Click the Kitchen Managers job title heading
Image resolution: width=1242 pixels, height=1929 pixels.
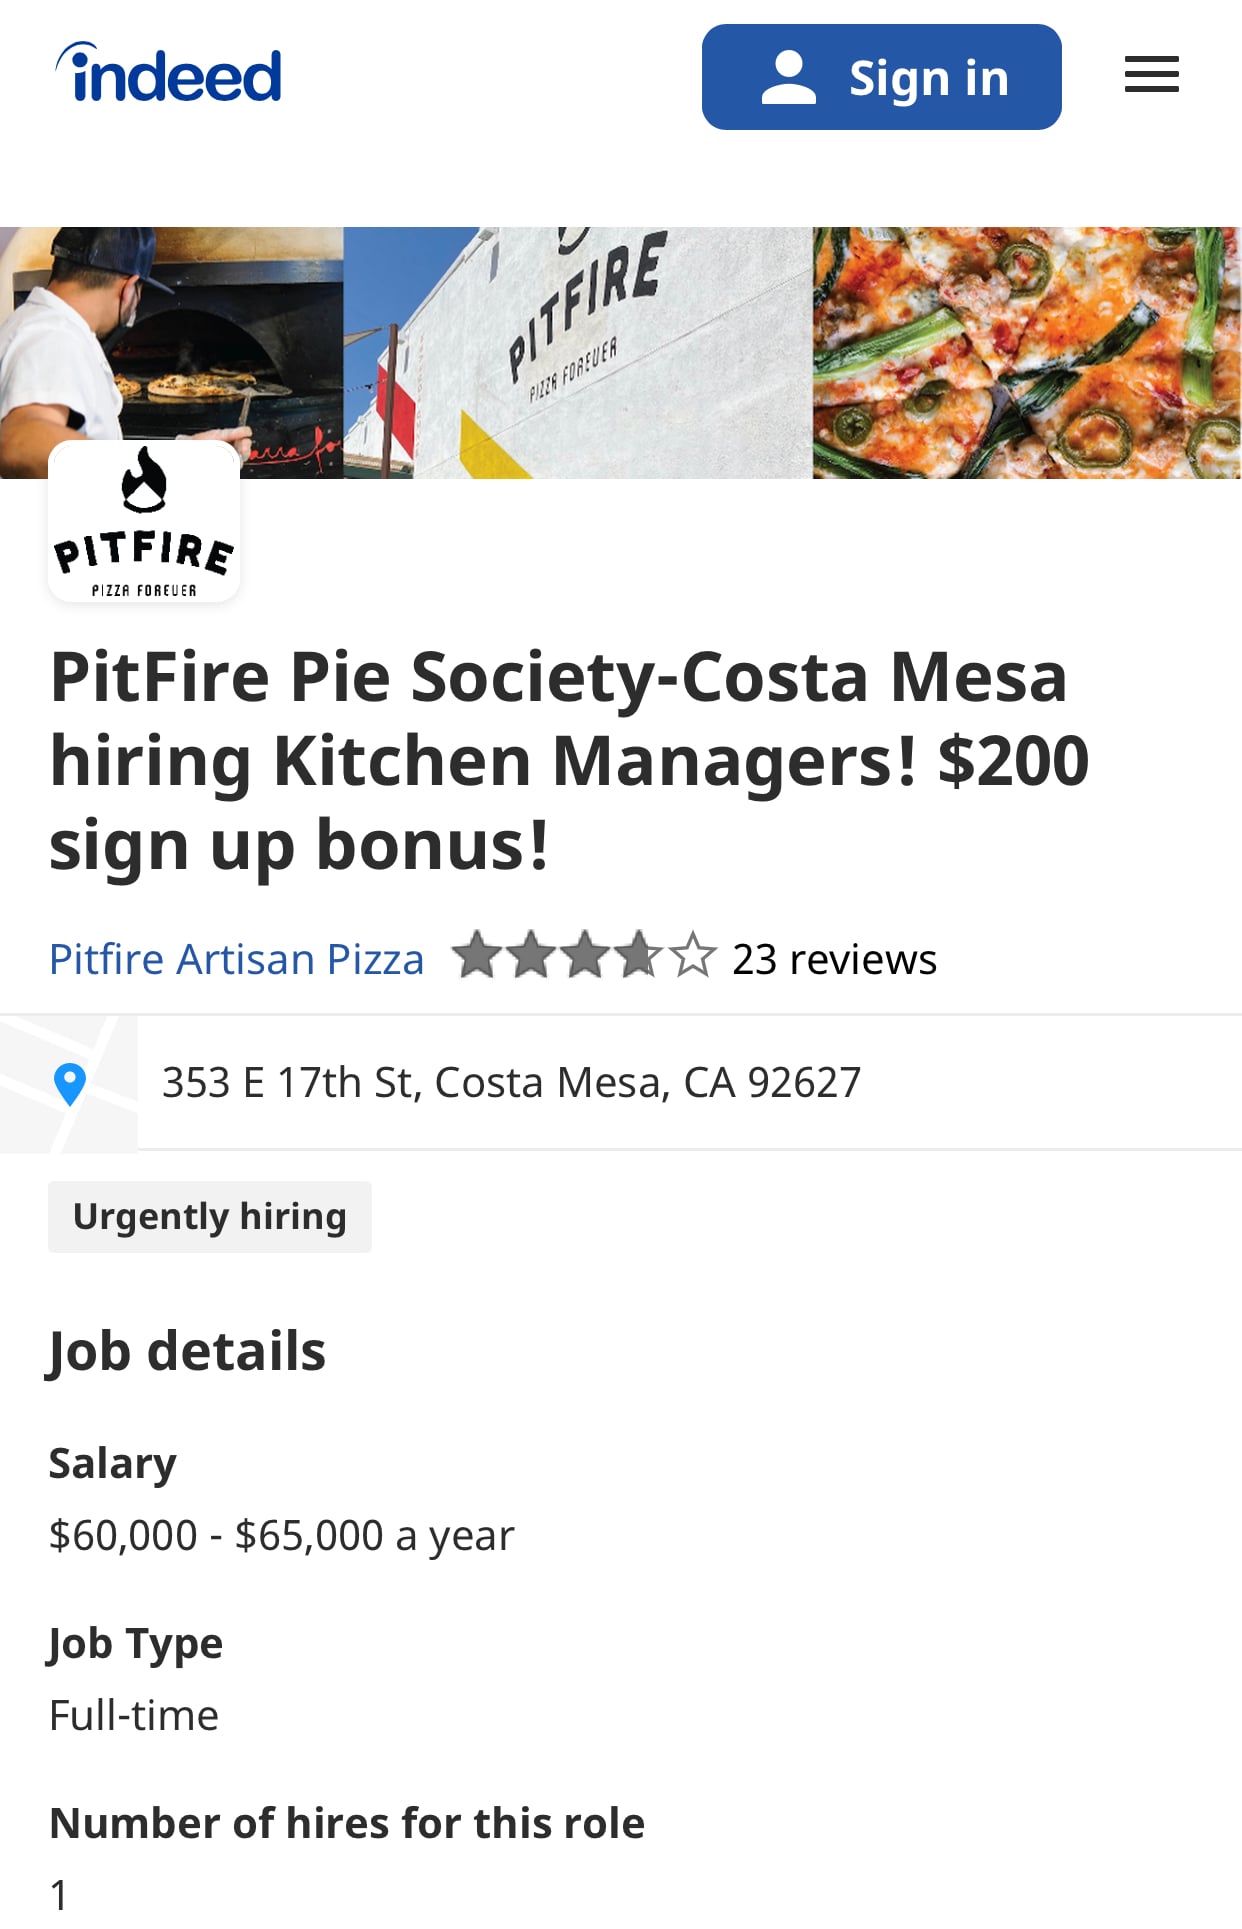point(568,760)
